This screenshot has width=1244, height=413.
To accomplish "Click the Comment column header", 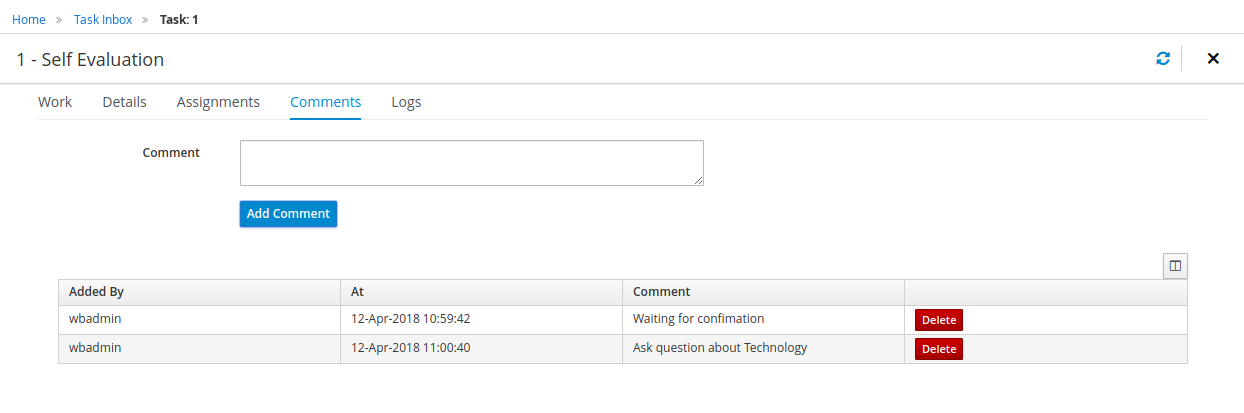I will point(661,292).
